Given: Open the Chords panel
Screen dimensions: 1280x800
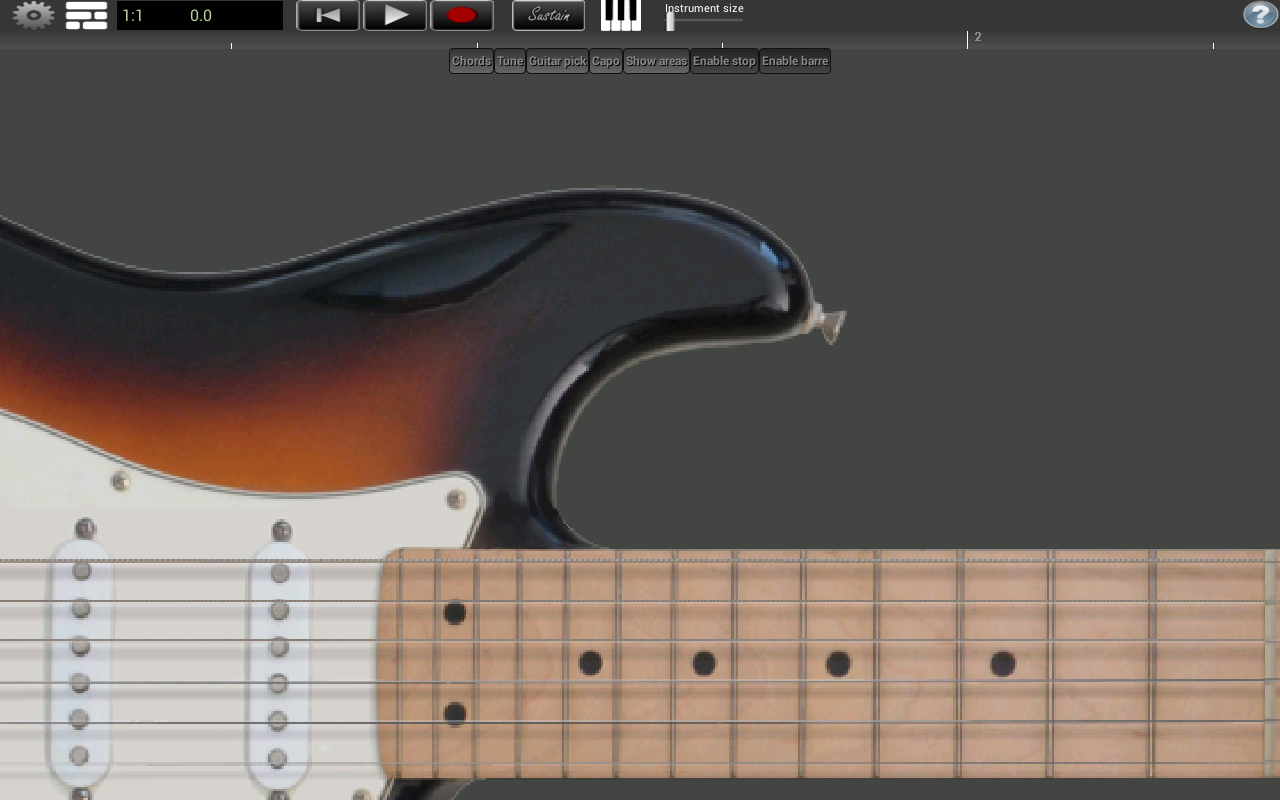Looking at the screenshot, I should tap(470, 61).
